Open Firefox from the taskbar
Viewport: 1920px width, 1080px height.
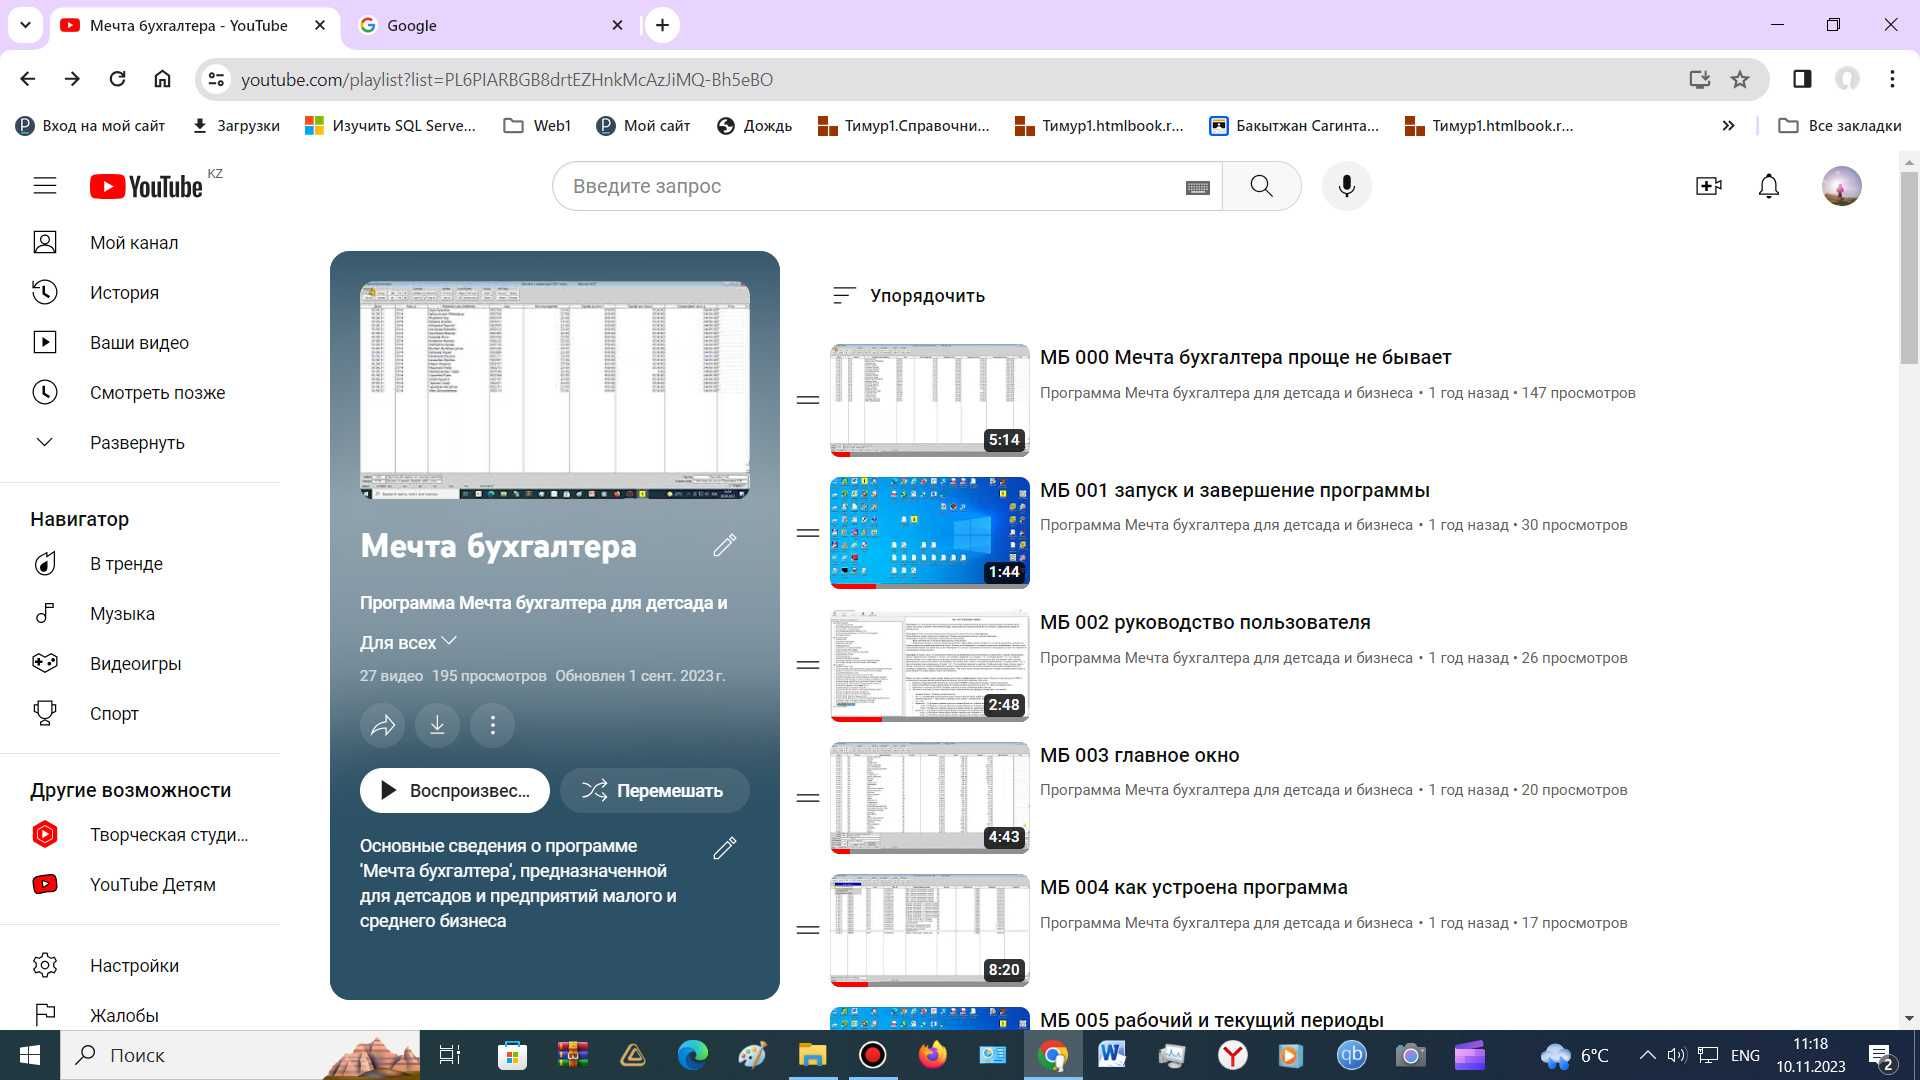coord(932,1055)
